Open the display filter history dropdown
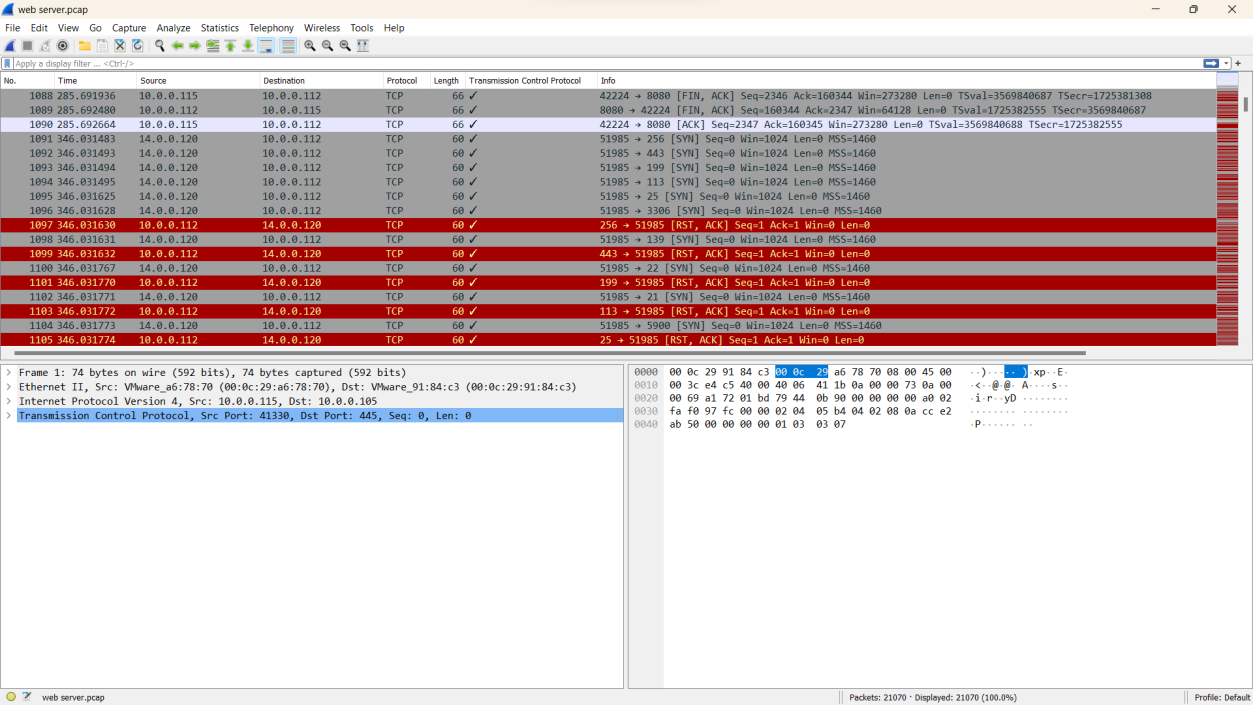The width and height of the screenshot is (1253, 705). coord(1227,63)
